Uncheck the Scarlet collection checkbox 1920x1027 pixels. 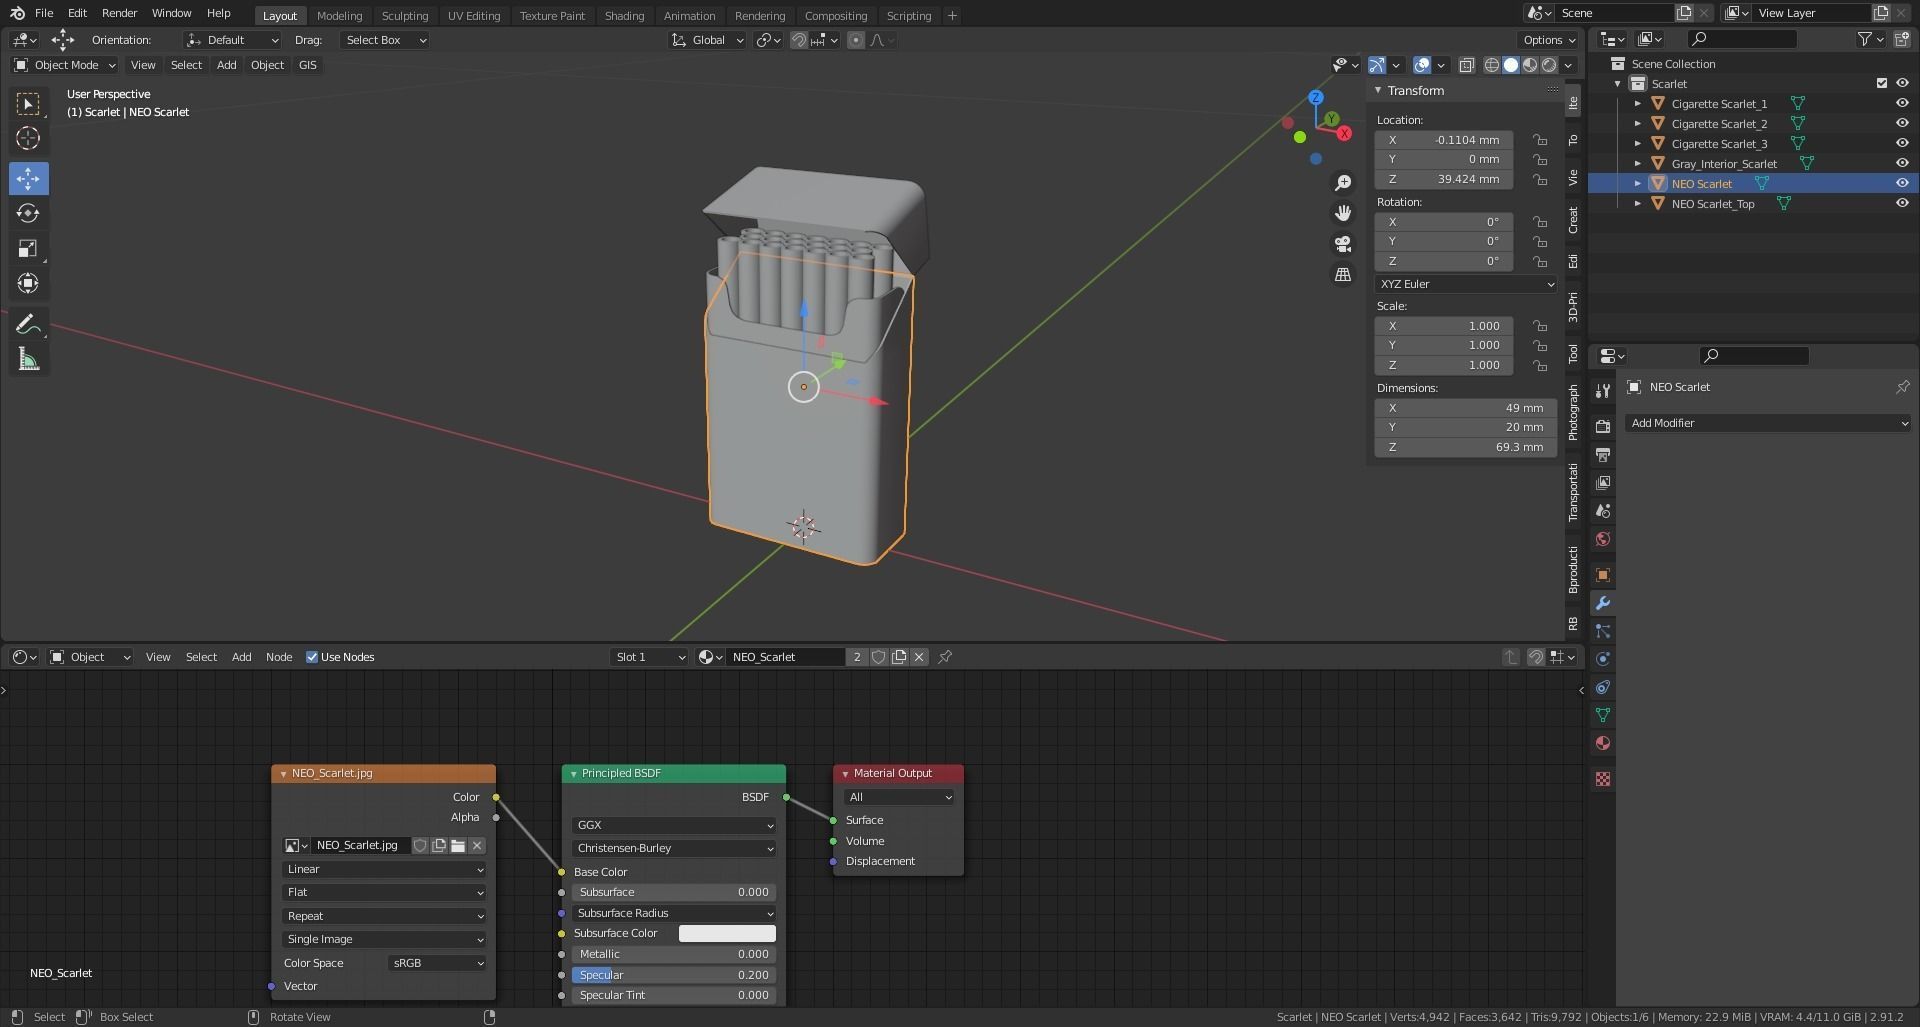click(x=1881, y=84)
